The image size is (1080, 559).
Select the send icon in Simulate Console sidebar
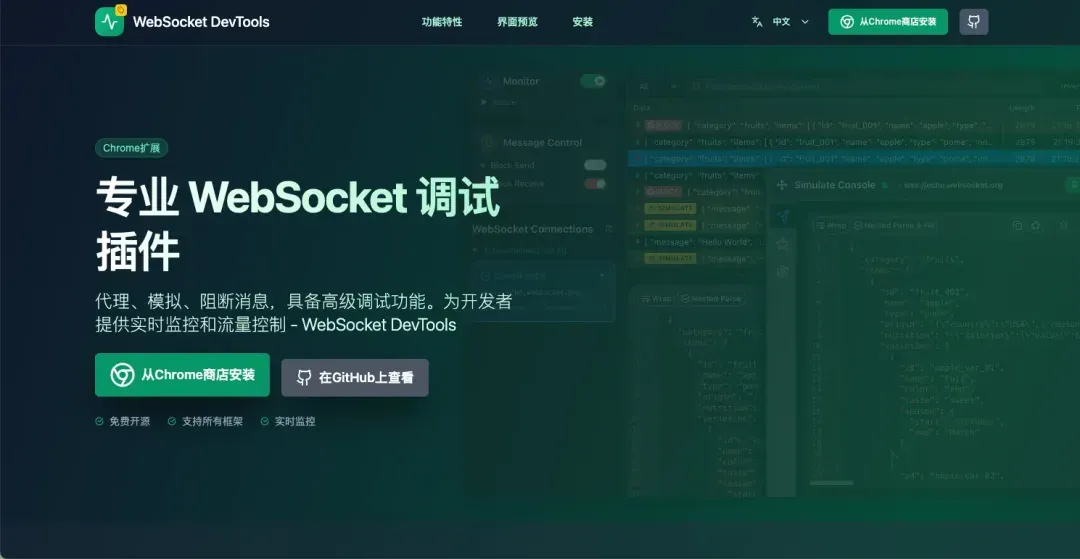[783, 217]
